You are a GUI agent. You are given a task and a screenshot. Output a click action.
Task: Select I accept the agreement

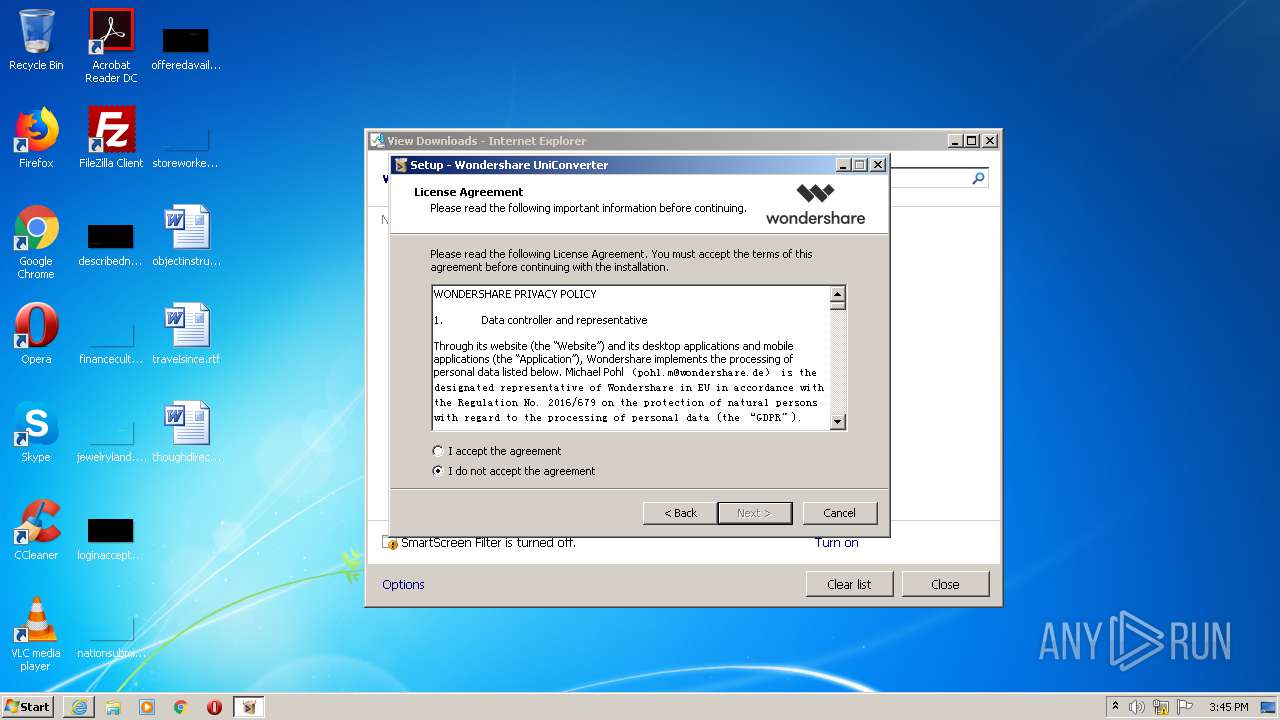(497, 451)
